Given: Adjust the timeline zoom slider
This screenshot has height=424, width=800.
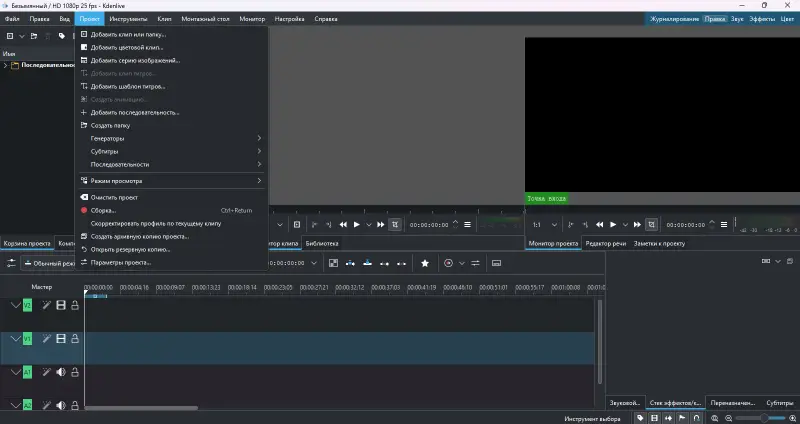Looking at the screenshot, I should (x=760, y=418).
